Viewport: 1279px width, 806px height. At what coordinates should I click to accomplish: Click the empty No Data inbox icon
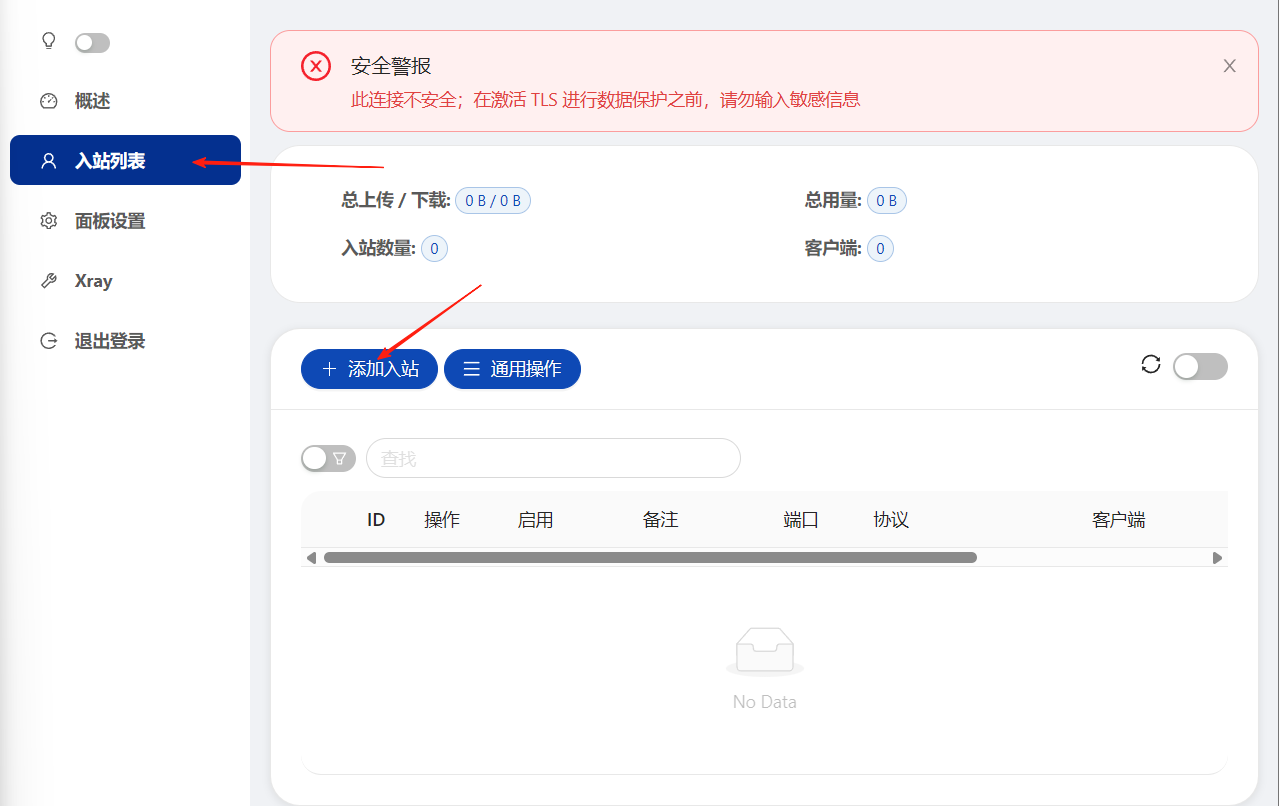(x=764, y=651)
